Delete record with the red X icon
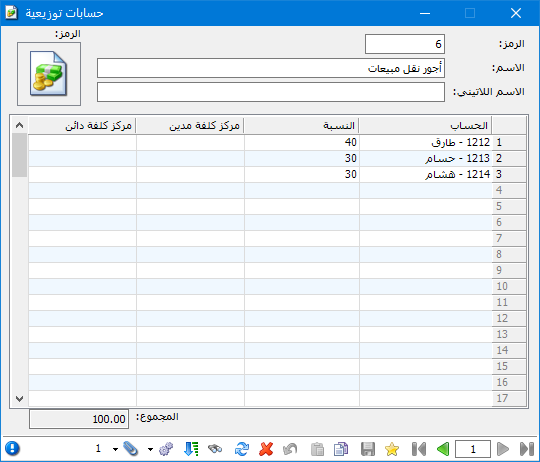 click(266, 449)
